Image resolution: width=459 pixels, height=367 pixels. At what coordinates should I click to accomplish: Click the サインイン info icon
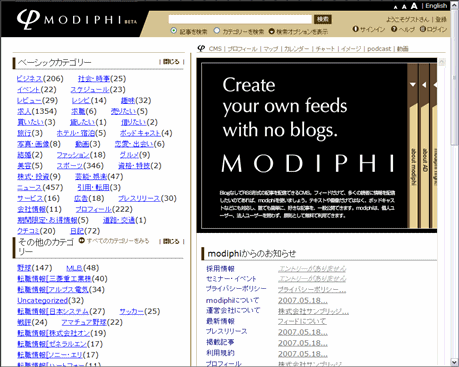click(x=356, y=29)
